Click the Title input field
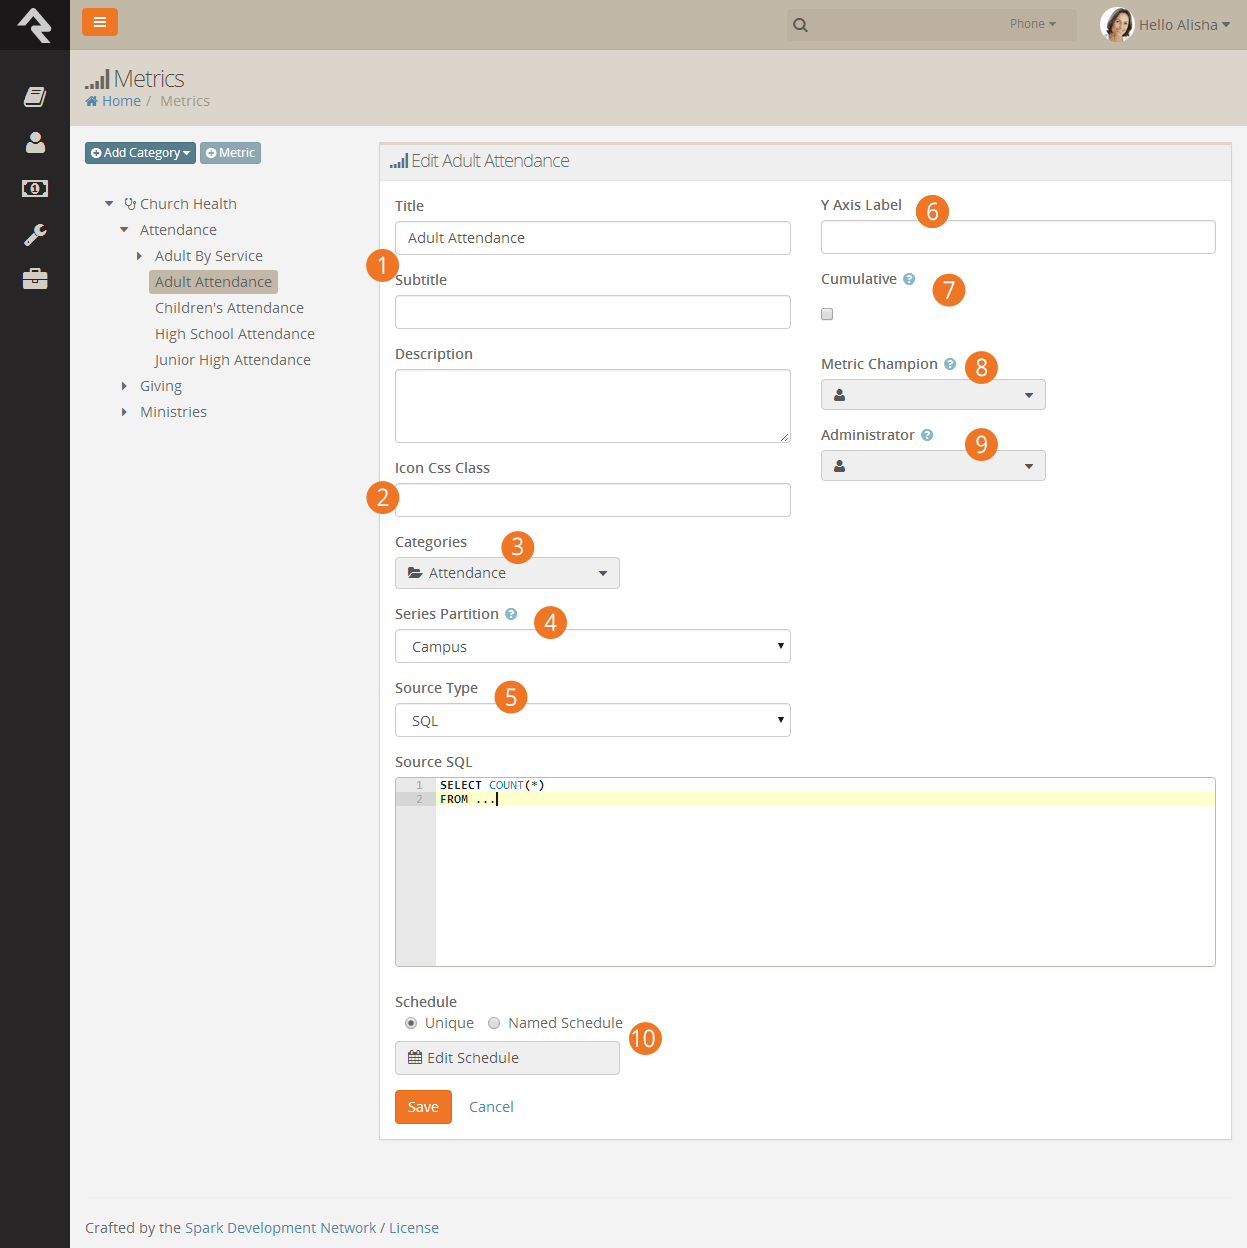Viewport: 1247px width, 1248px height. tap(593, 238)
